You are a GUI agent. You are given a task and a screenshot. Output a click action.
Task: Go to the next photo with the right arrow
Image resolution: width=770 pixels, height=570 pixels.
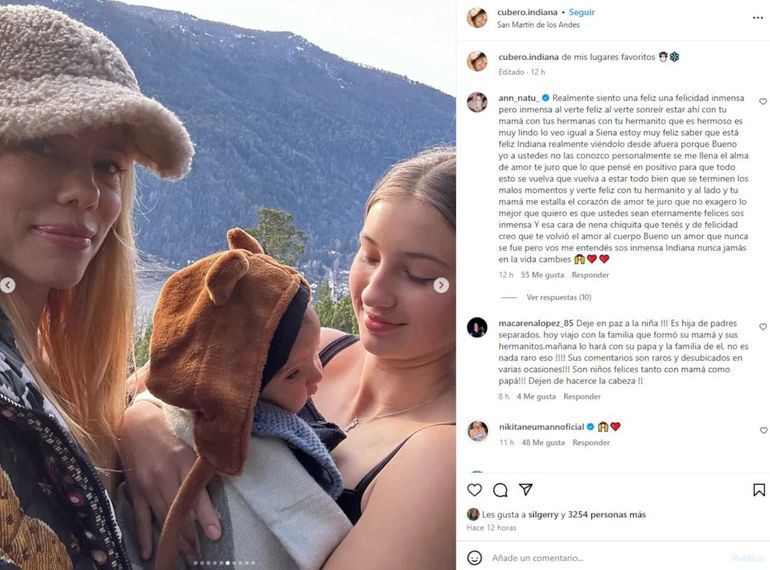click(441, 285)
